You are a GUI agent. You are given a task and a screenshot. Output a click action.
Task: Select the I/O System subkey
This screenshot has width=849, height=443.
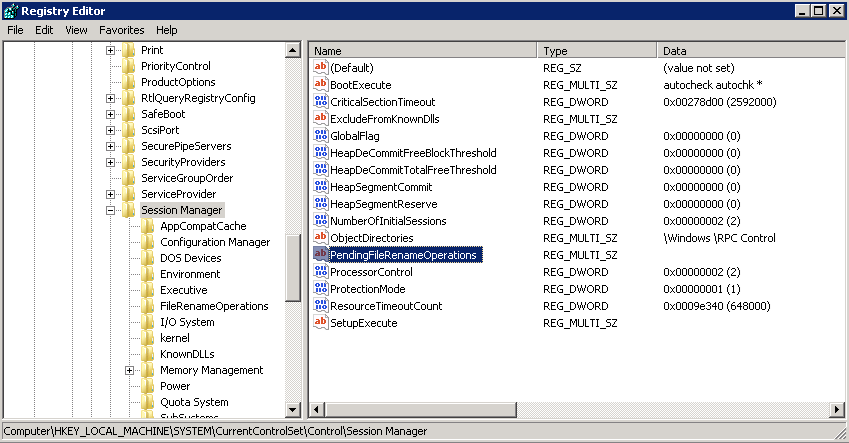tap(187, 322)
